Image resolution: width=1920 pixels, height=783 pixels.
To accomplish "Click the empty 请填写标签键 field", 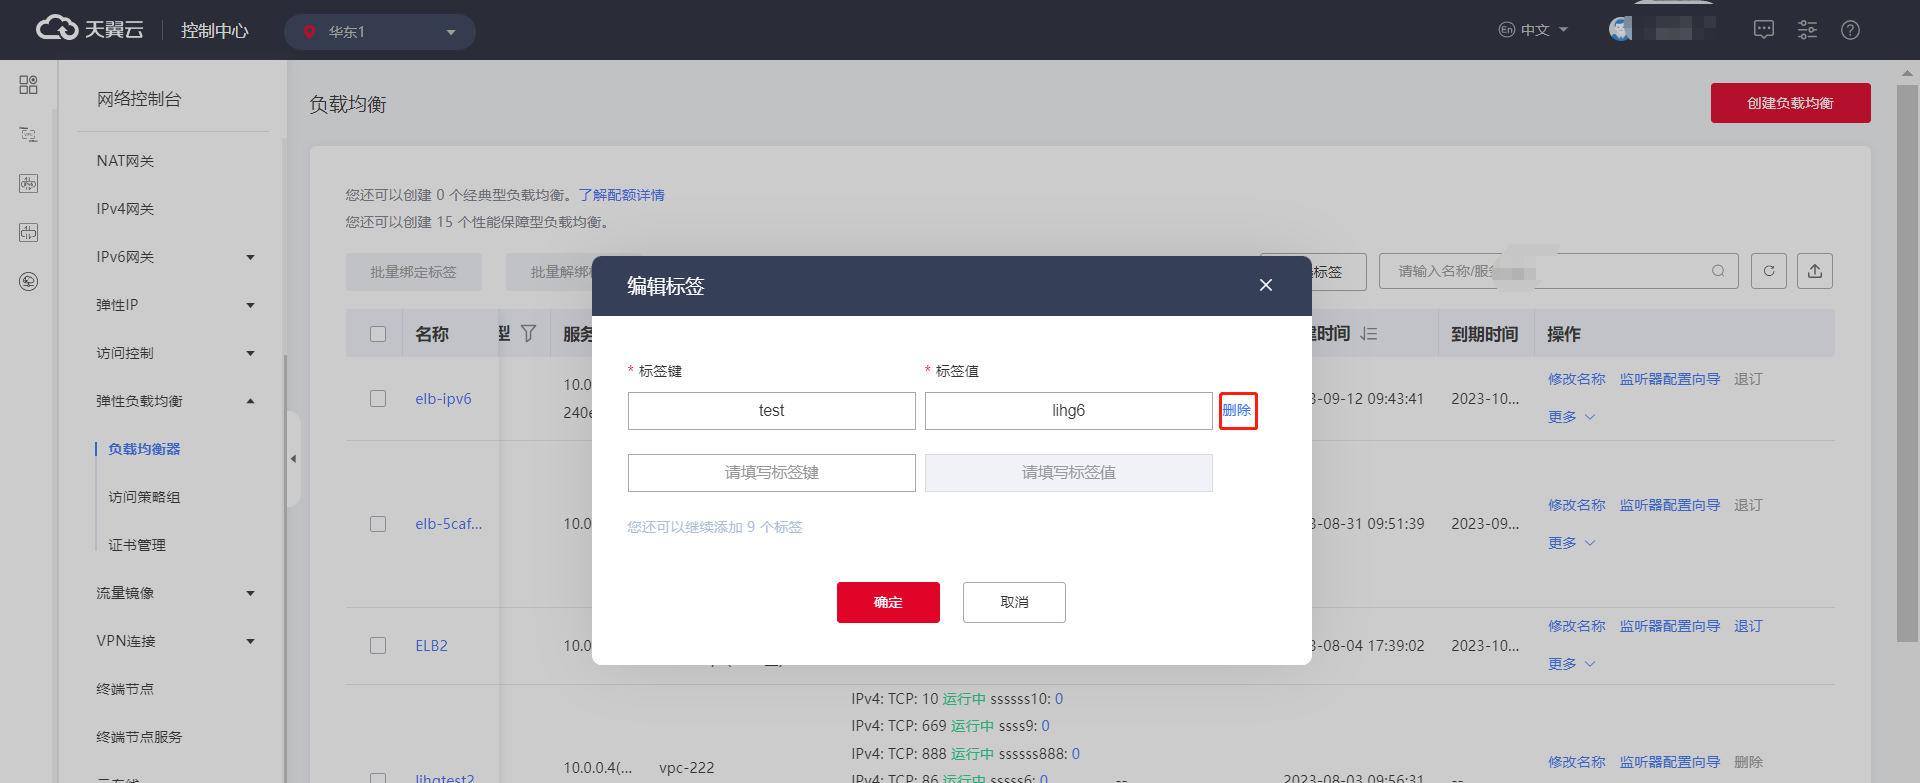I will (772, 473).
